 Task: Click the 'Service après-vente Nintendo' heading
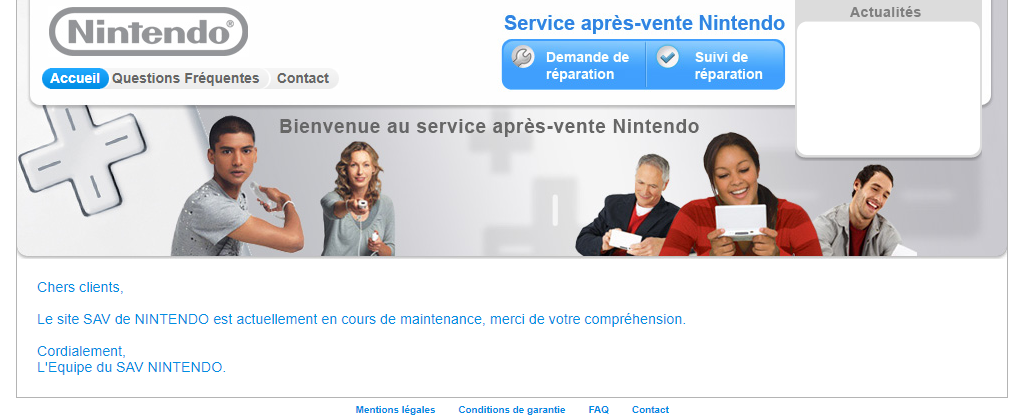[x=645, y=23]
